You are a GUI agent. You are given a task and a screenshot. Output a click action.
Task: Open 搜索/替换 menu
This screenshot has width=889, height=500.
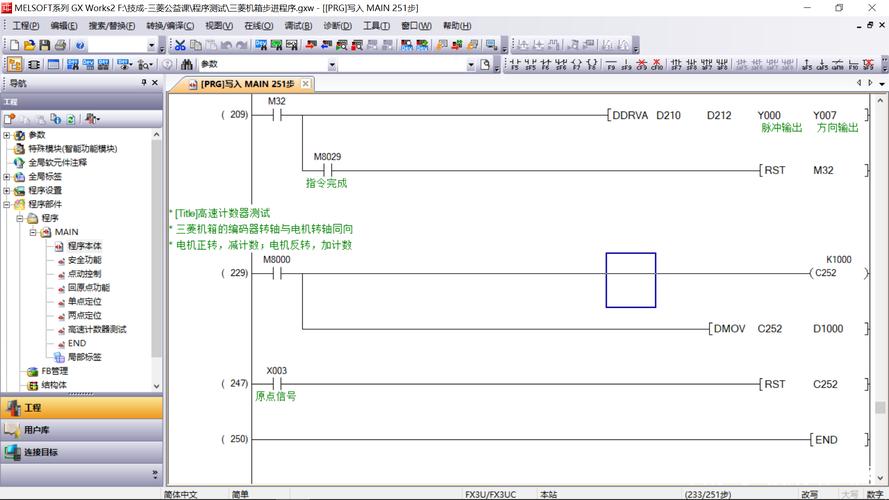tap(112, 26)
